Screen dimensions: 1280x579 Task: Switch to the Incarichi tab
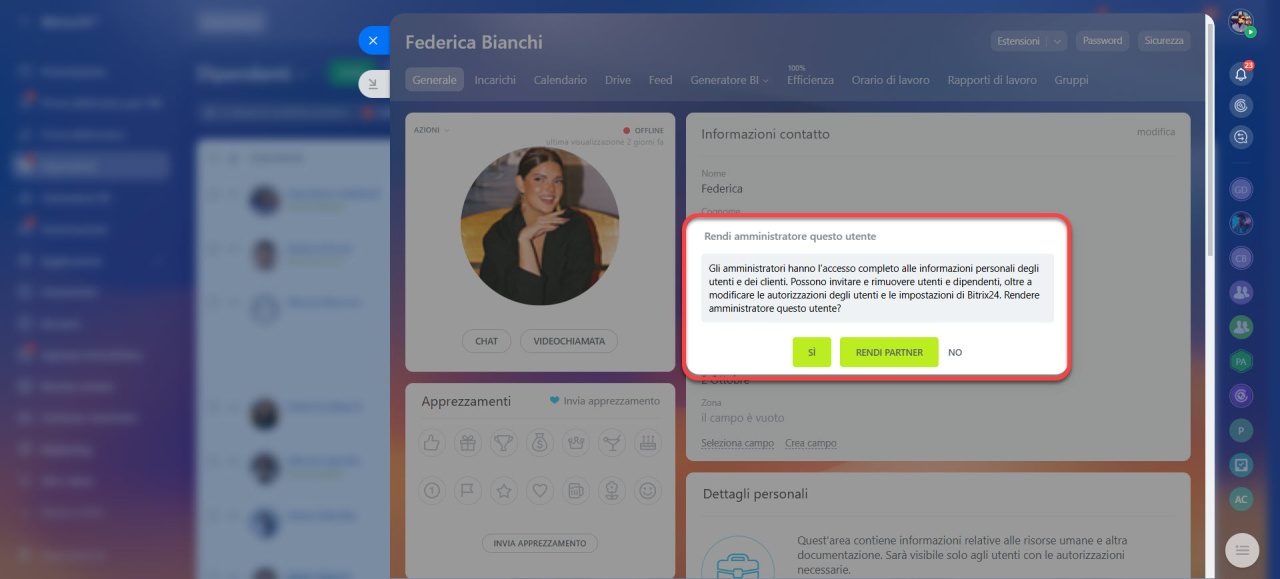point(495,80)
